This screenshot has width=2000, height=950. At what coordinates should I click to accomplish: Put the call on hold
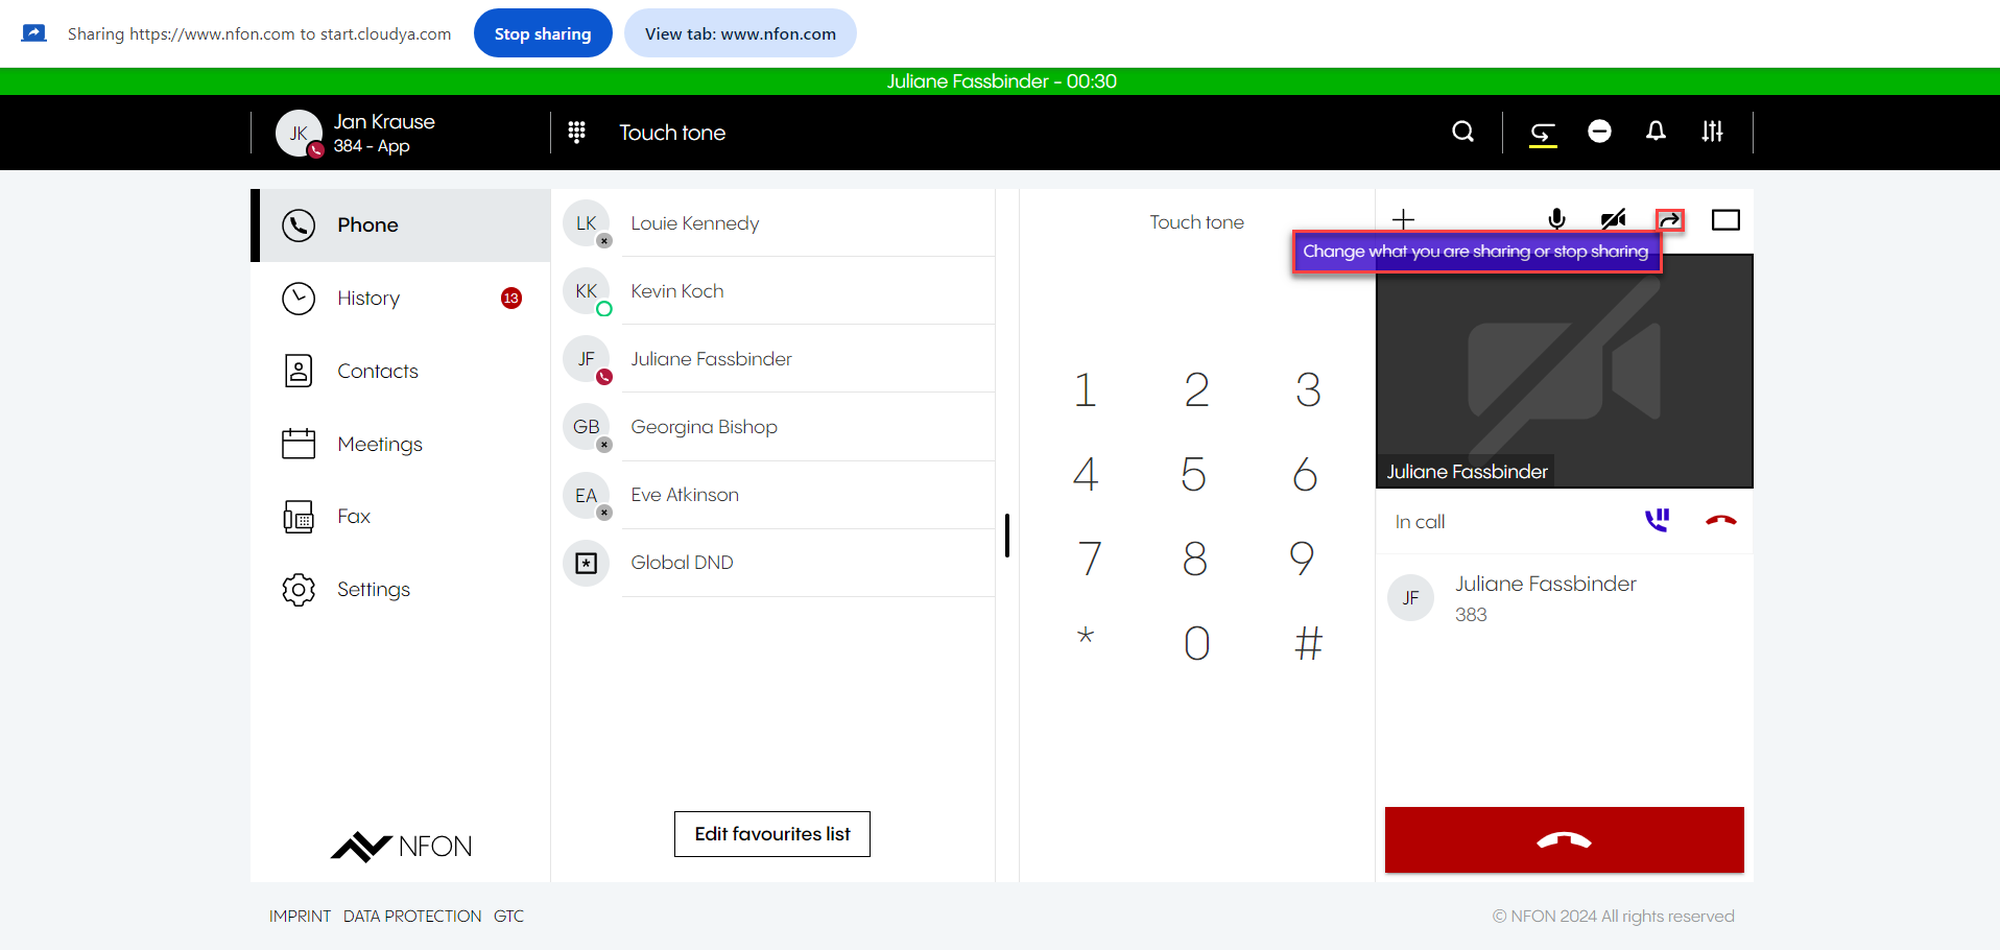pyautogui.click(x=1657, y=521)
